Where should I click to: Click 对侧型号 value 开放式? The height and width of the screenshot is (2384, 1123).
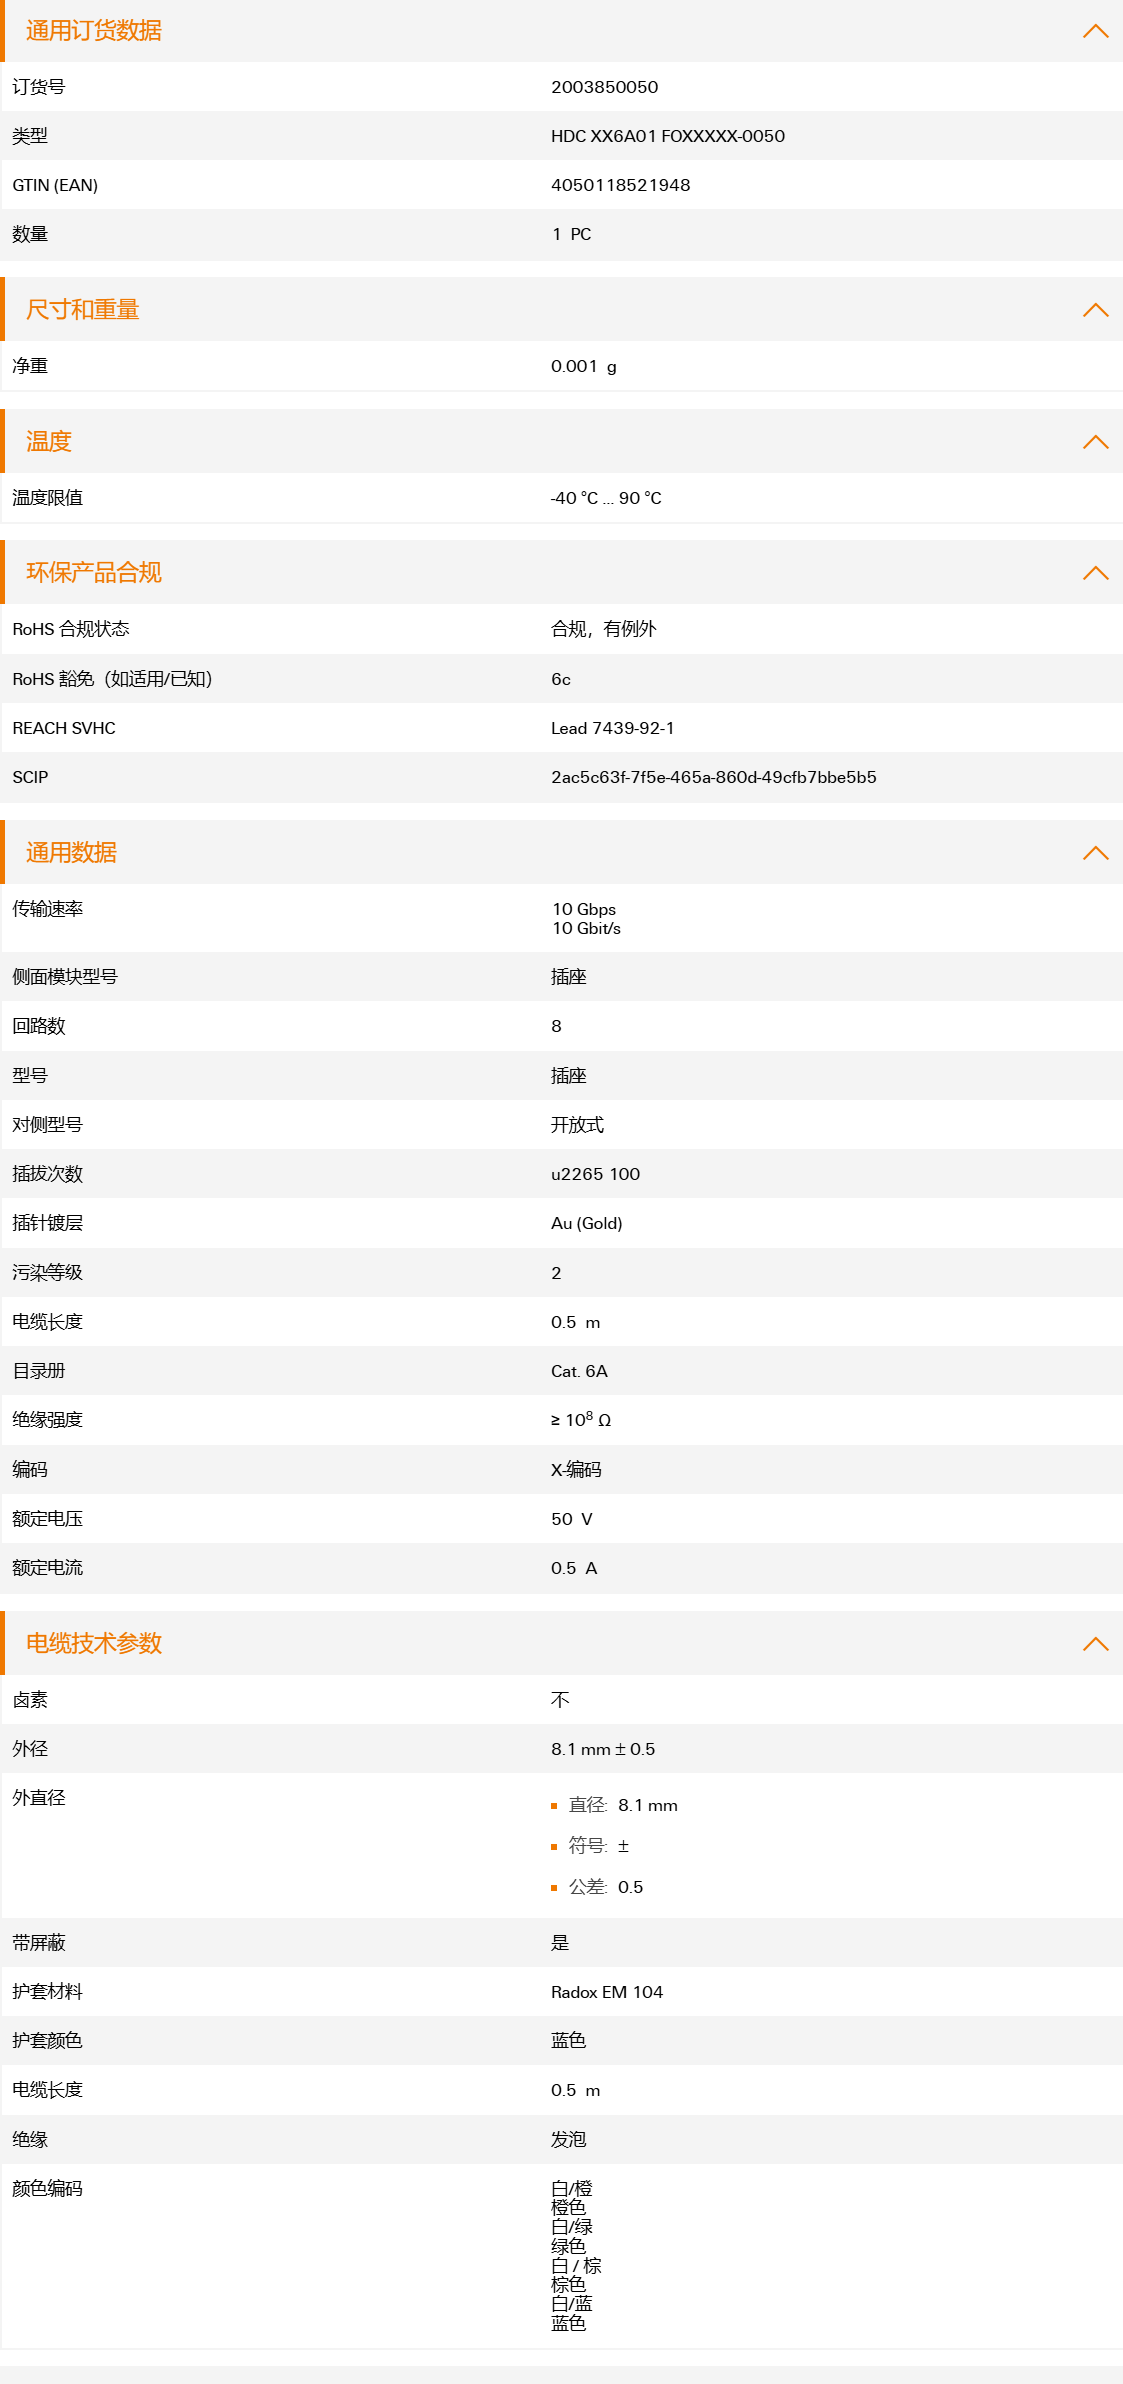tap(577, 1125)
